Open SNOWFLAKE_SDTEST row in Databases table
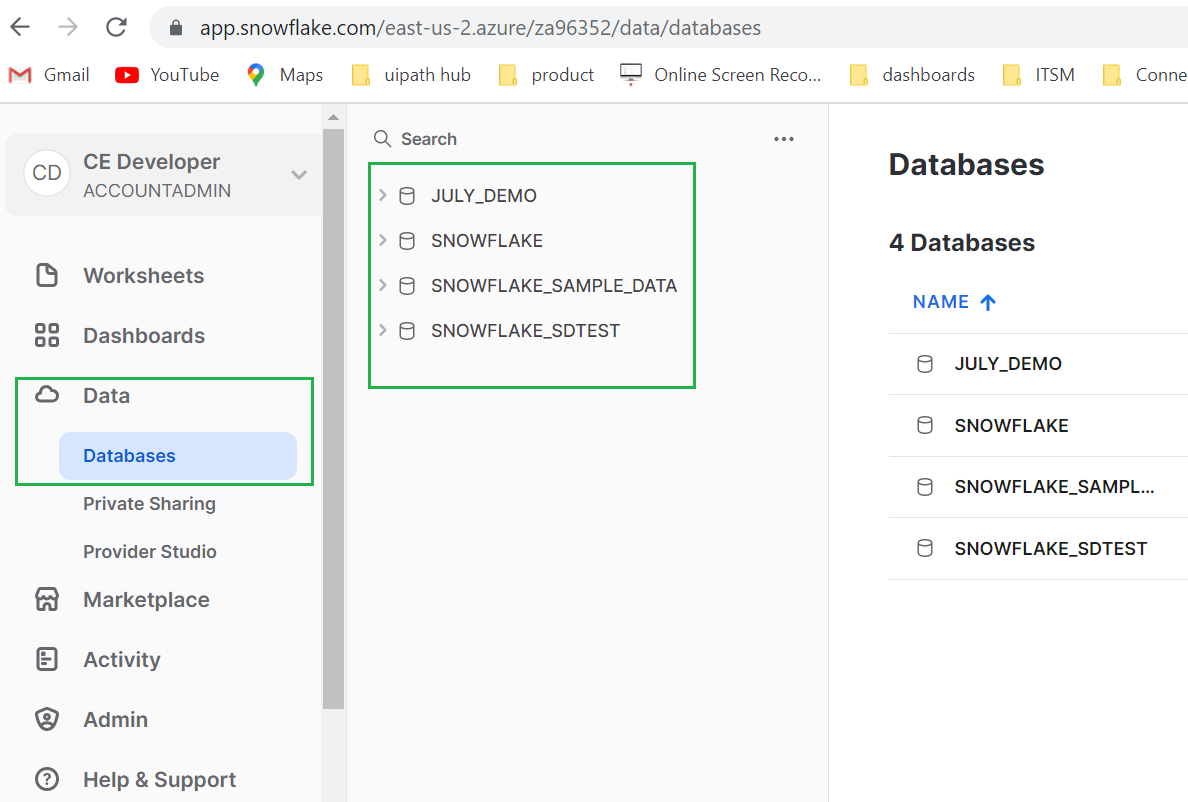The height and width of the screenshot is (802, 1188). pyautogui.click(x=1038, y=548)
